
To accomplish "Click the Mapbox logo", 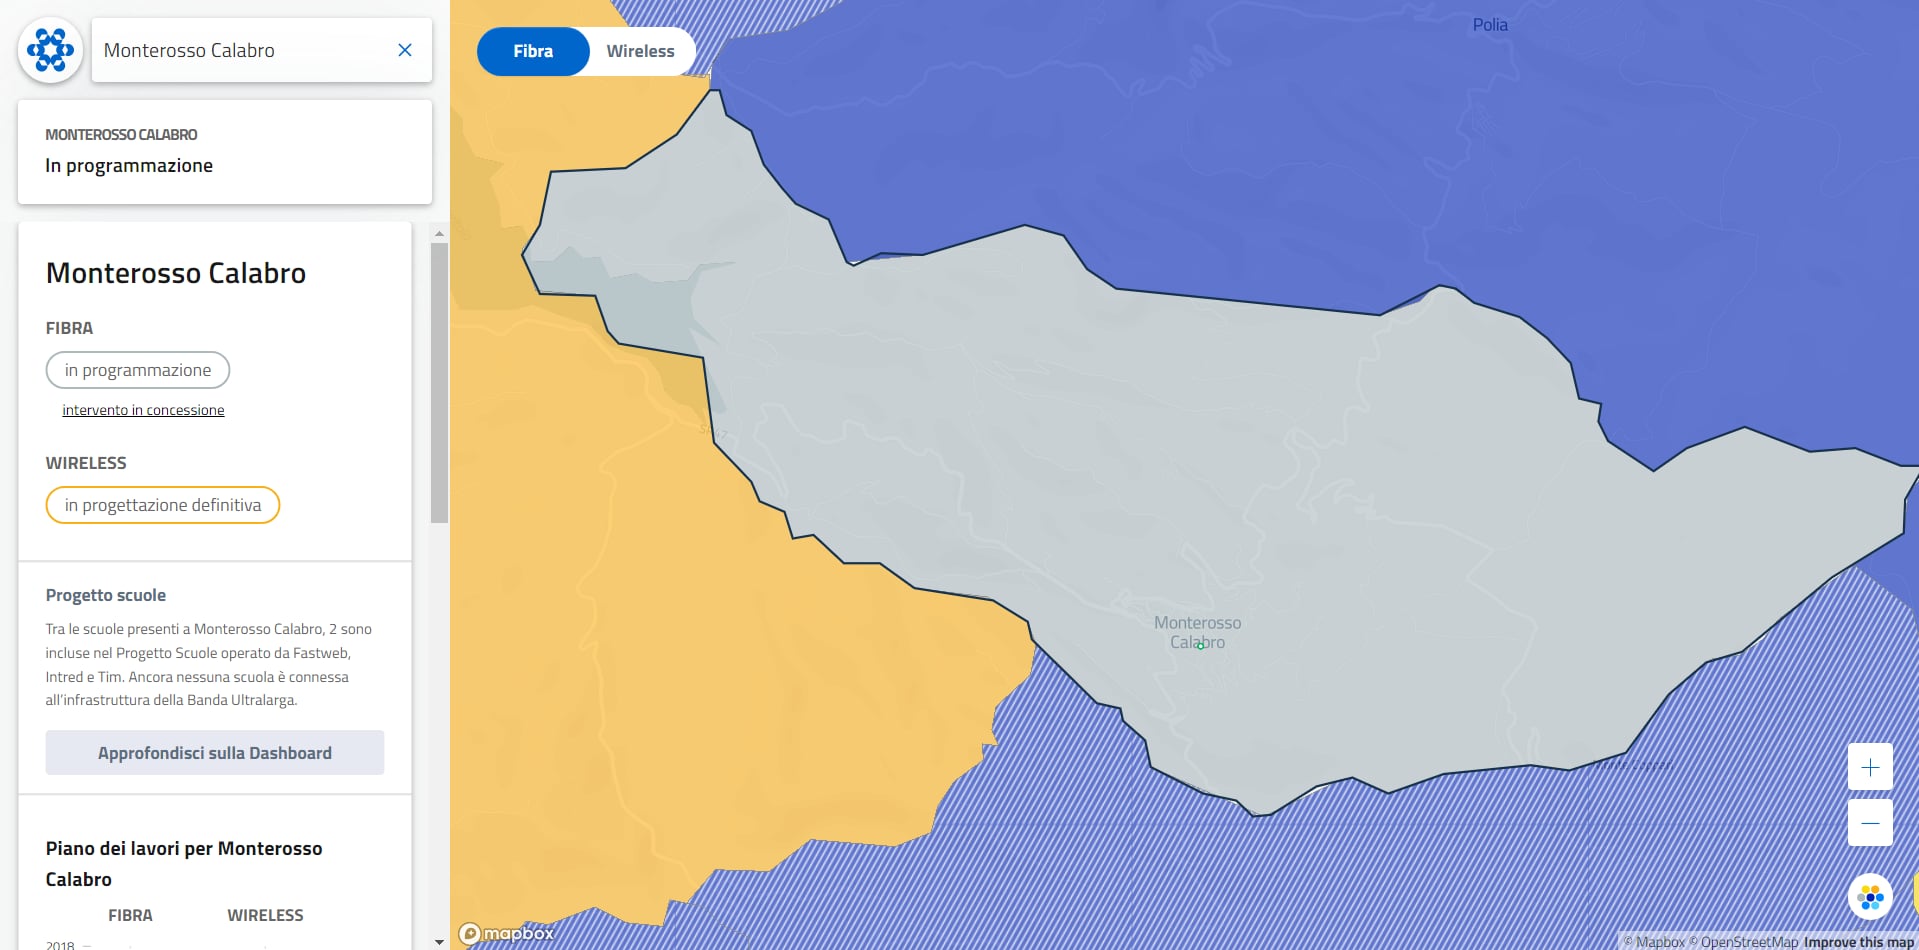I will pos(507,933).
